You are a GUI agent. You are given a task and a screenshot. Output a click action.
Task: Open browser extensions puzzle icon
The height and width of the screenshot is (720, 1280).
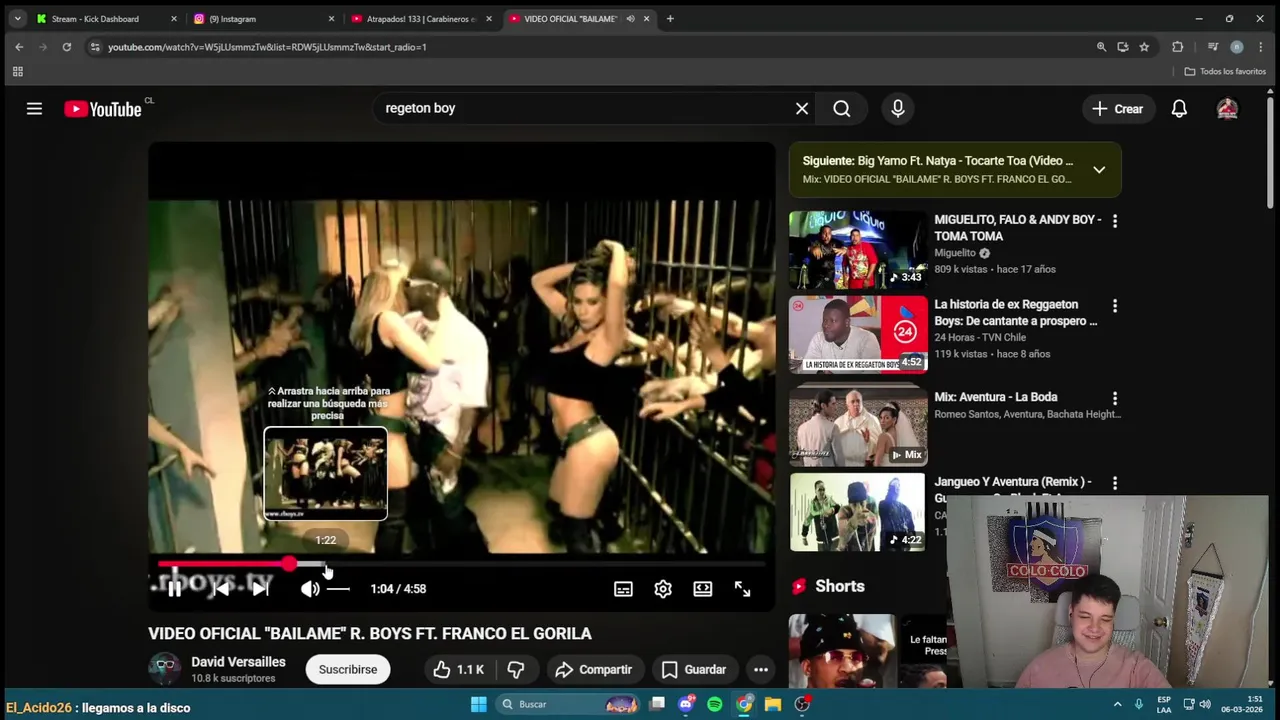(1178, 47)
